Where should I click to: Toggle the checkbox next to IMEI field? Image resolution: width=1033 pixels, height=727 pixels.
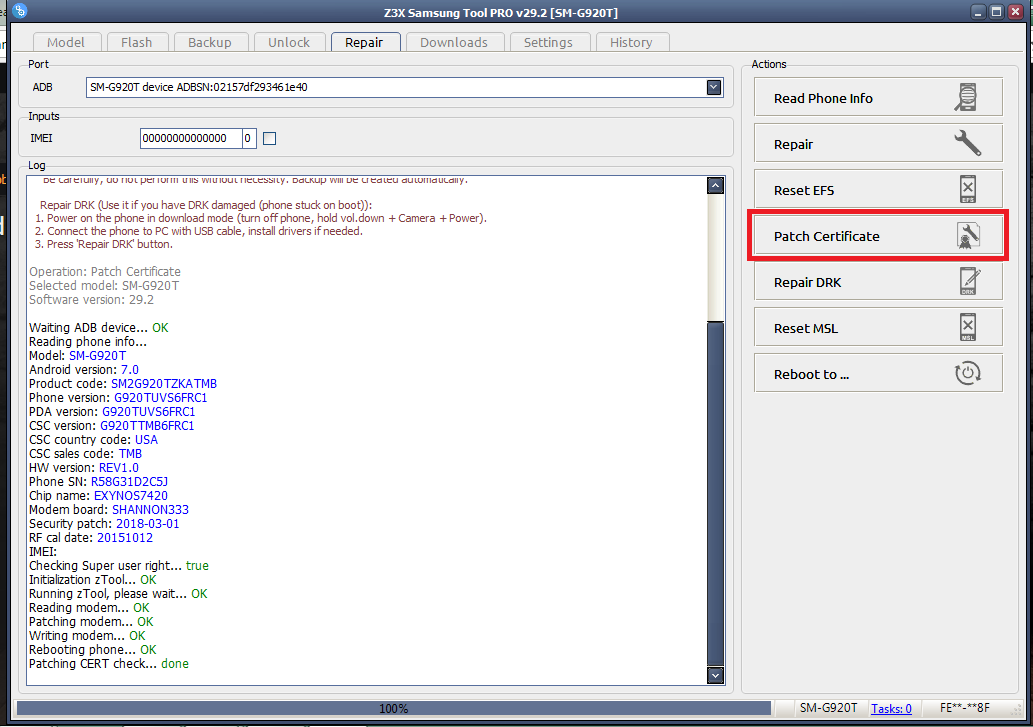(269, 138)
